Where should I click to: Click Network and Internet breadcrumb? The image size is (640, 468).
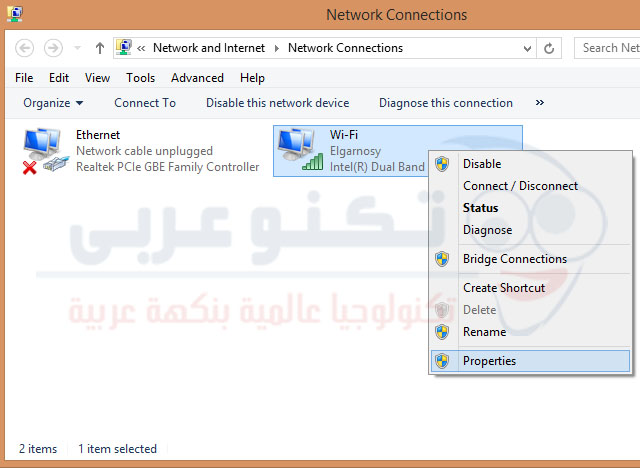click(209, 48)
